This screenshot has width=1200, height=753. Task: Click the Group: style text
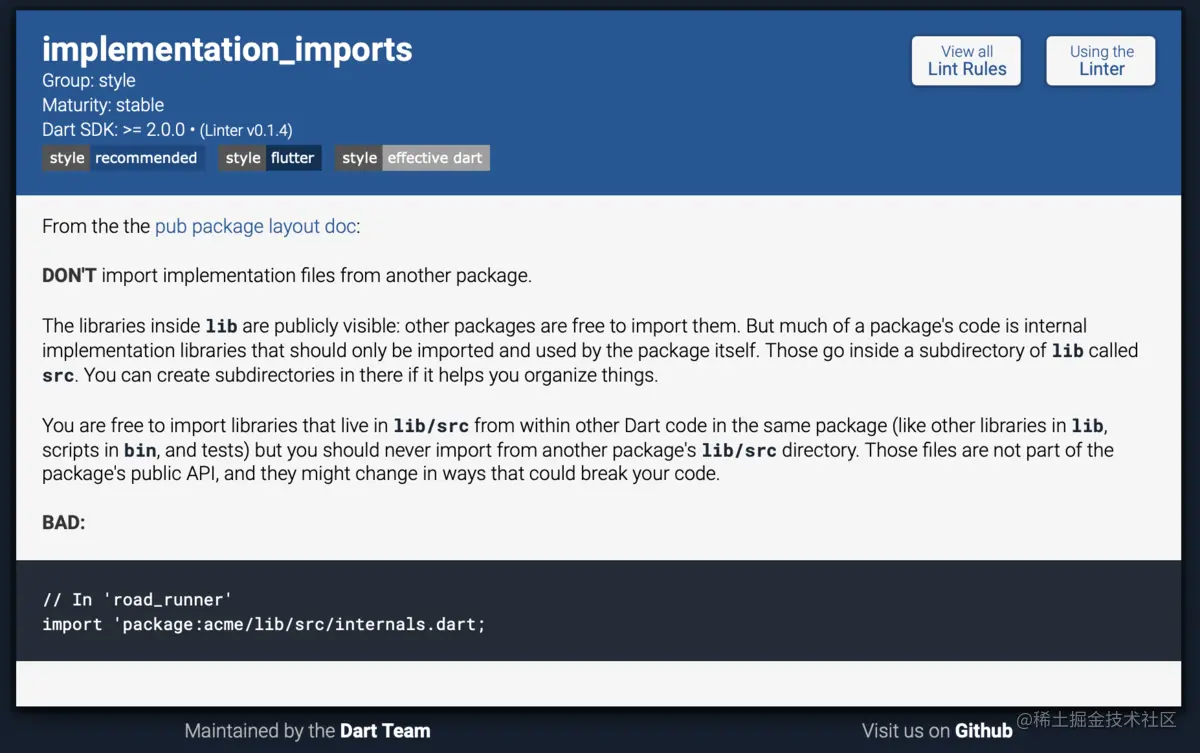89,80
